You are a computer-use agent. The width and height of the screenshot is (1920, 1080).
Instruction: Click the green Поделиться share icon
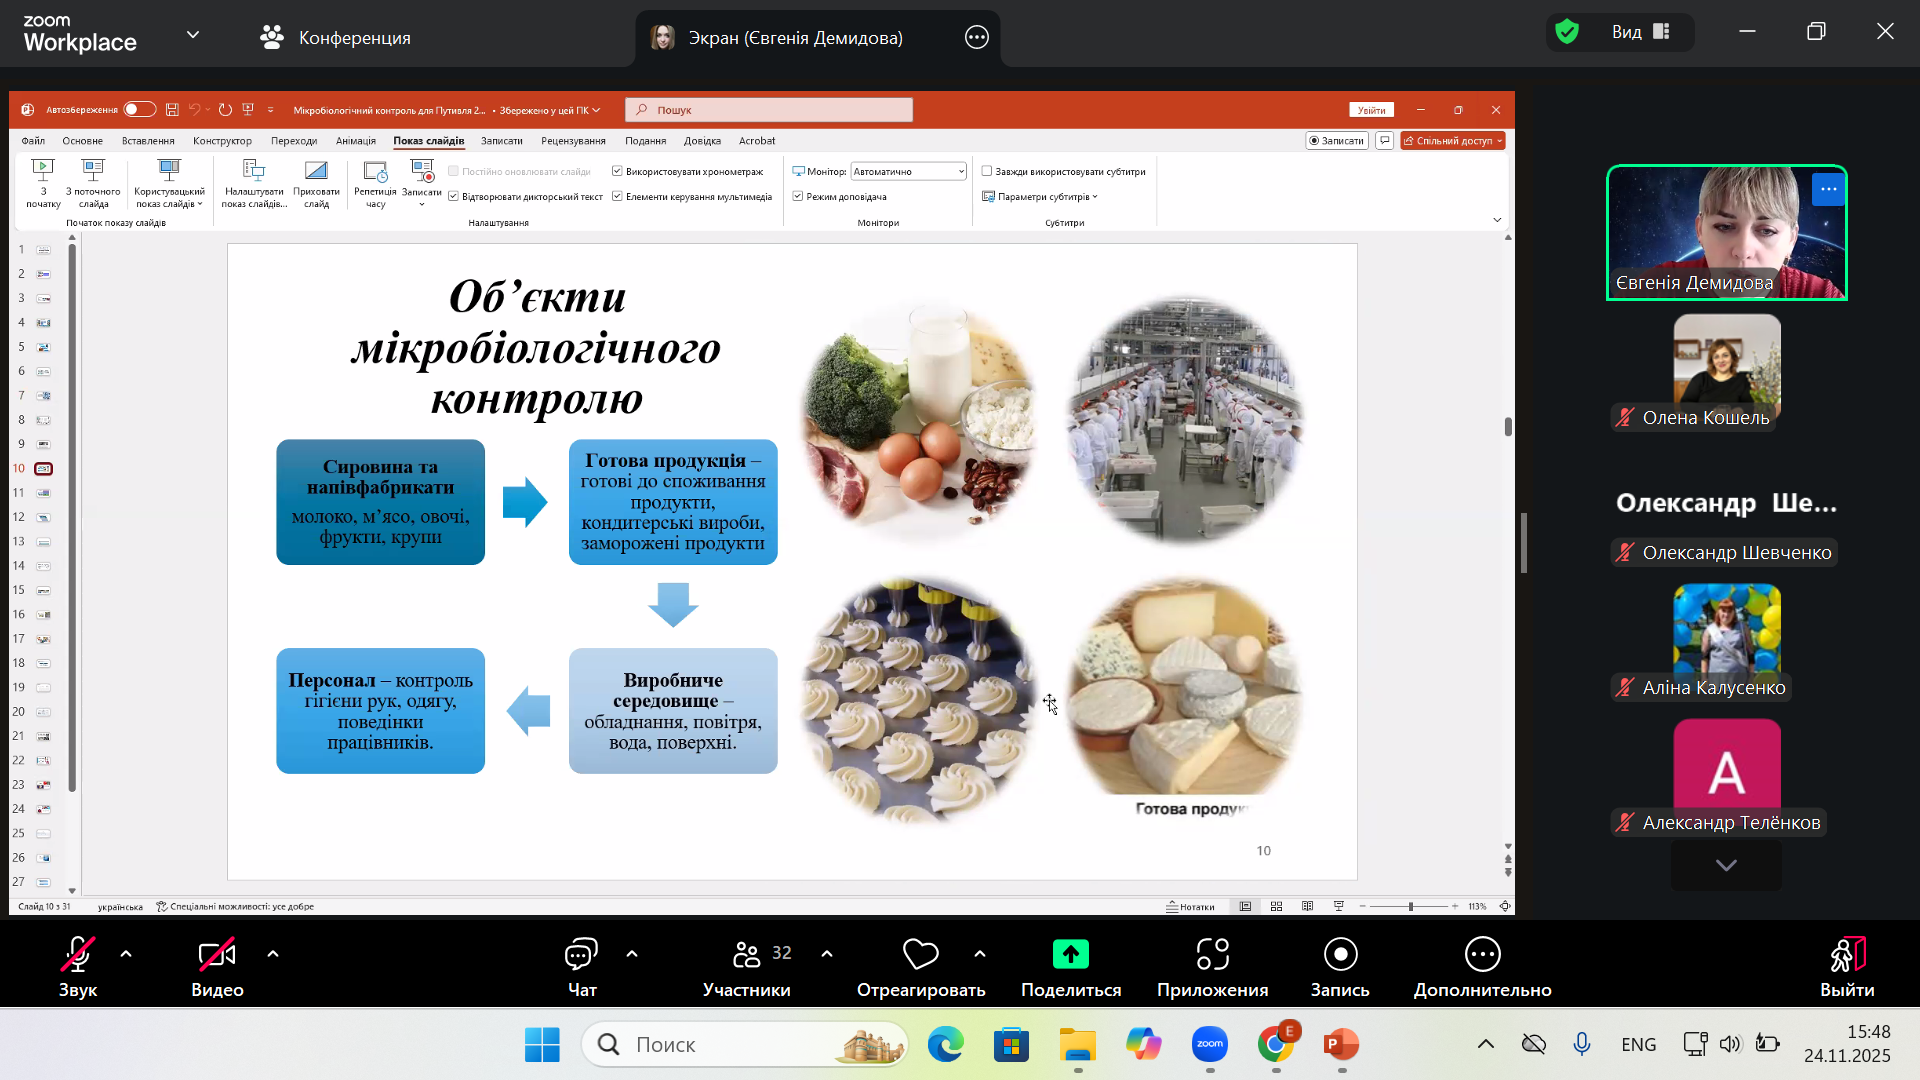1070,955
